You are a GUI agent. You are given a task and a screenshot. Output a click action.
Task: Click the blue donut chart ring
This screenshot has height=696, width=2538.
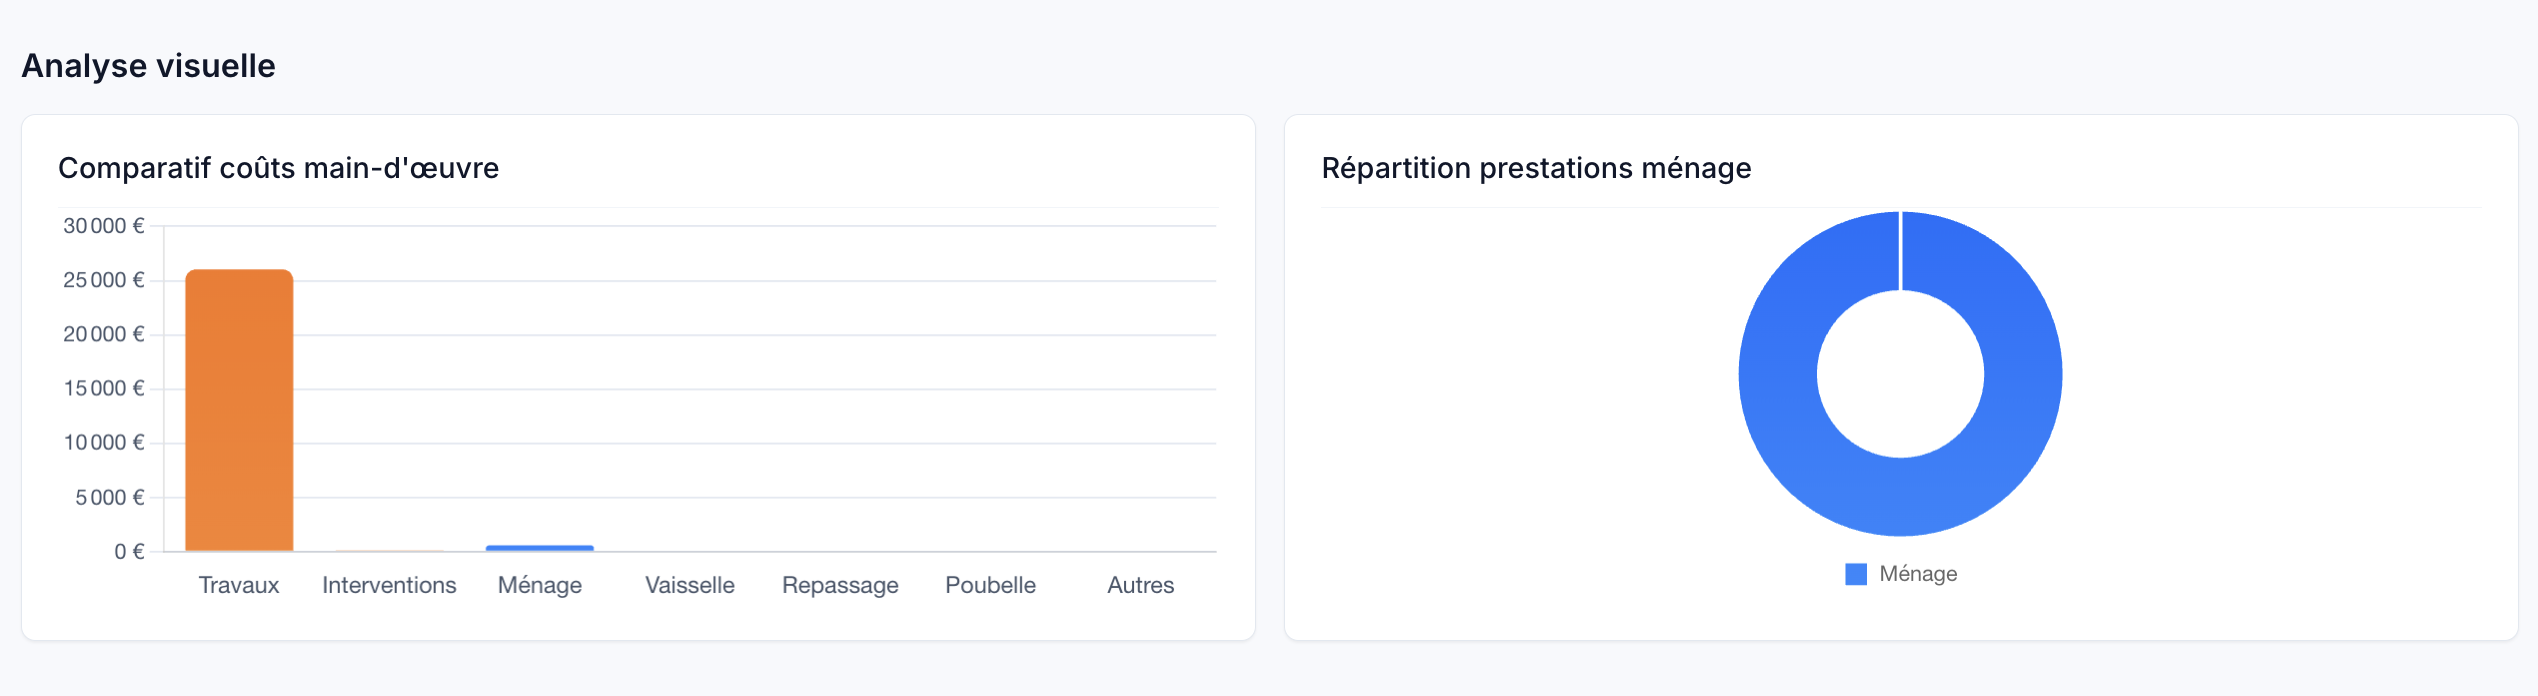tap(1780, 374)
